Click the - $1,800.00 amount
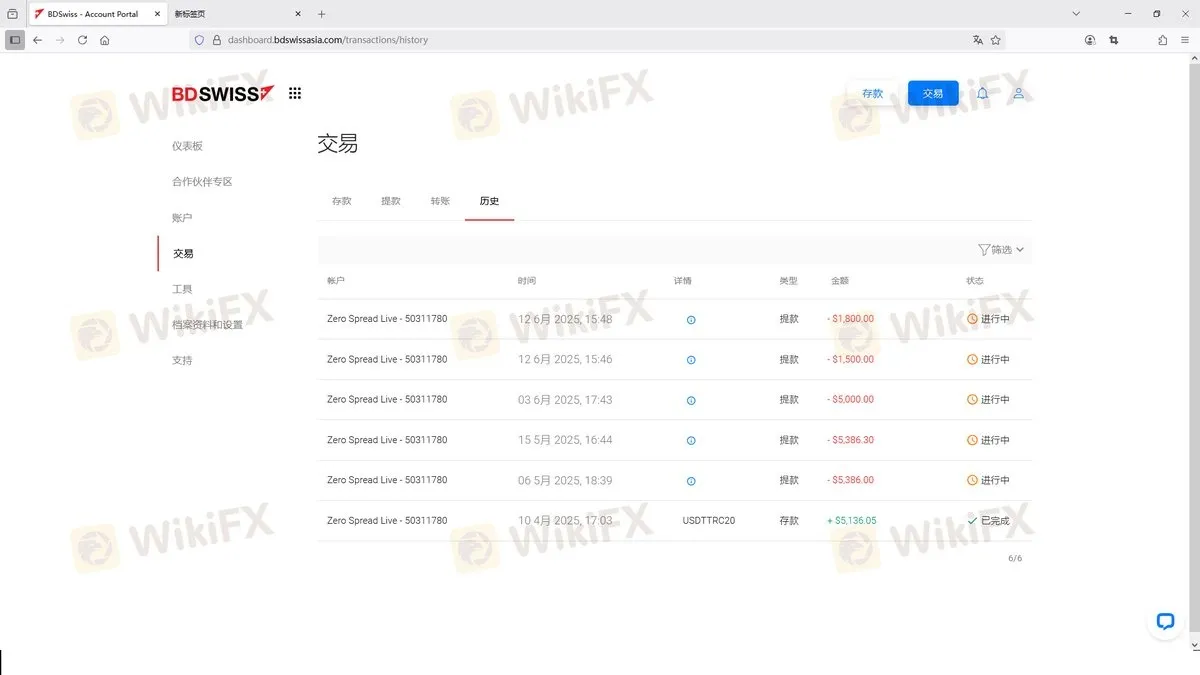The width and height of the screenshot is (1200, 675). click(850, 319)
